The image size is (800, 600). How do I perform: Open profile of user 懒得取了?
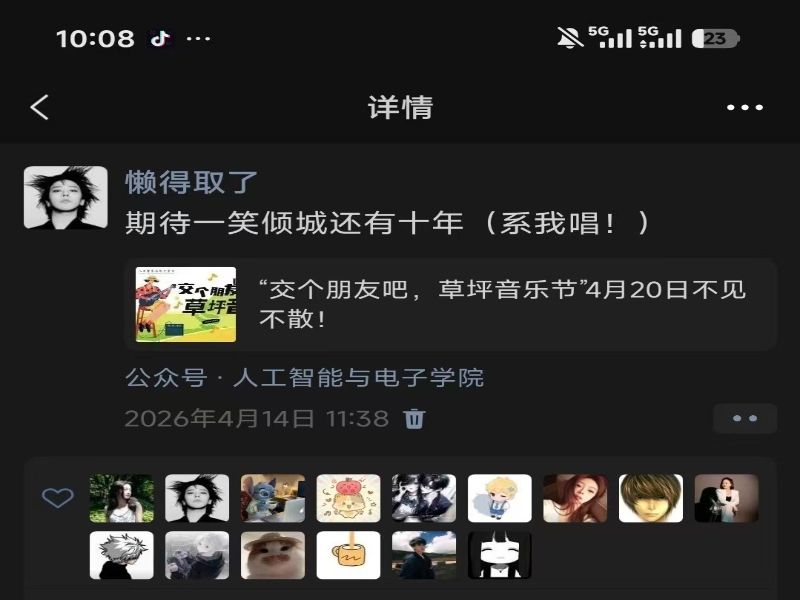tap(191, 182)
